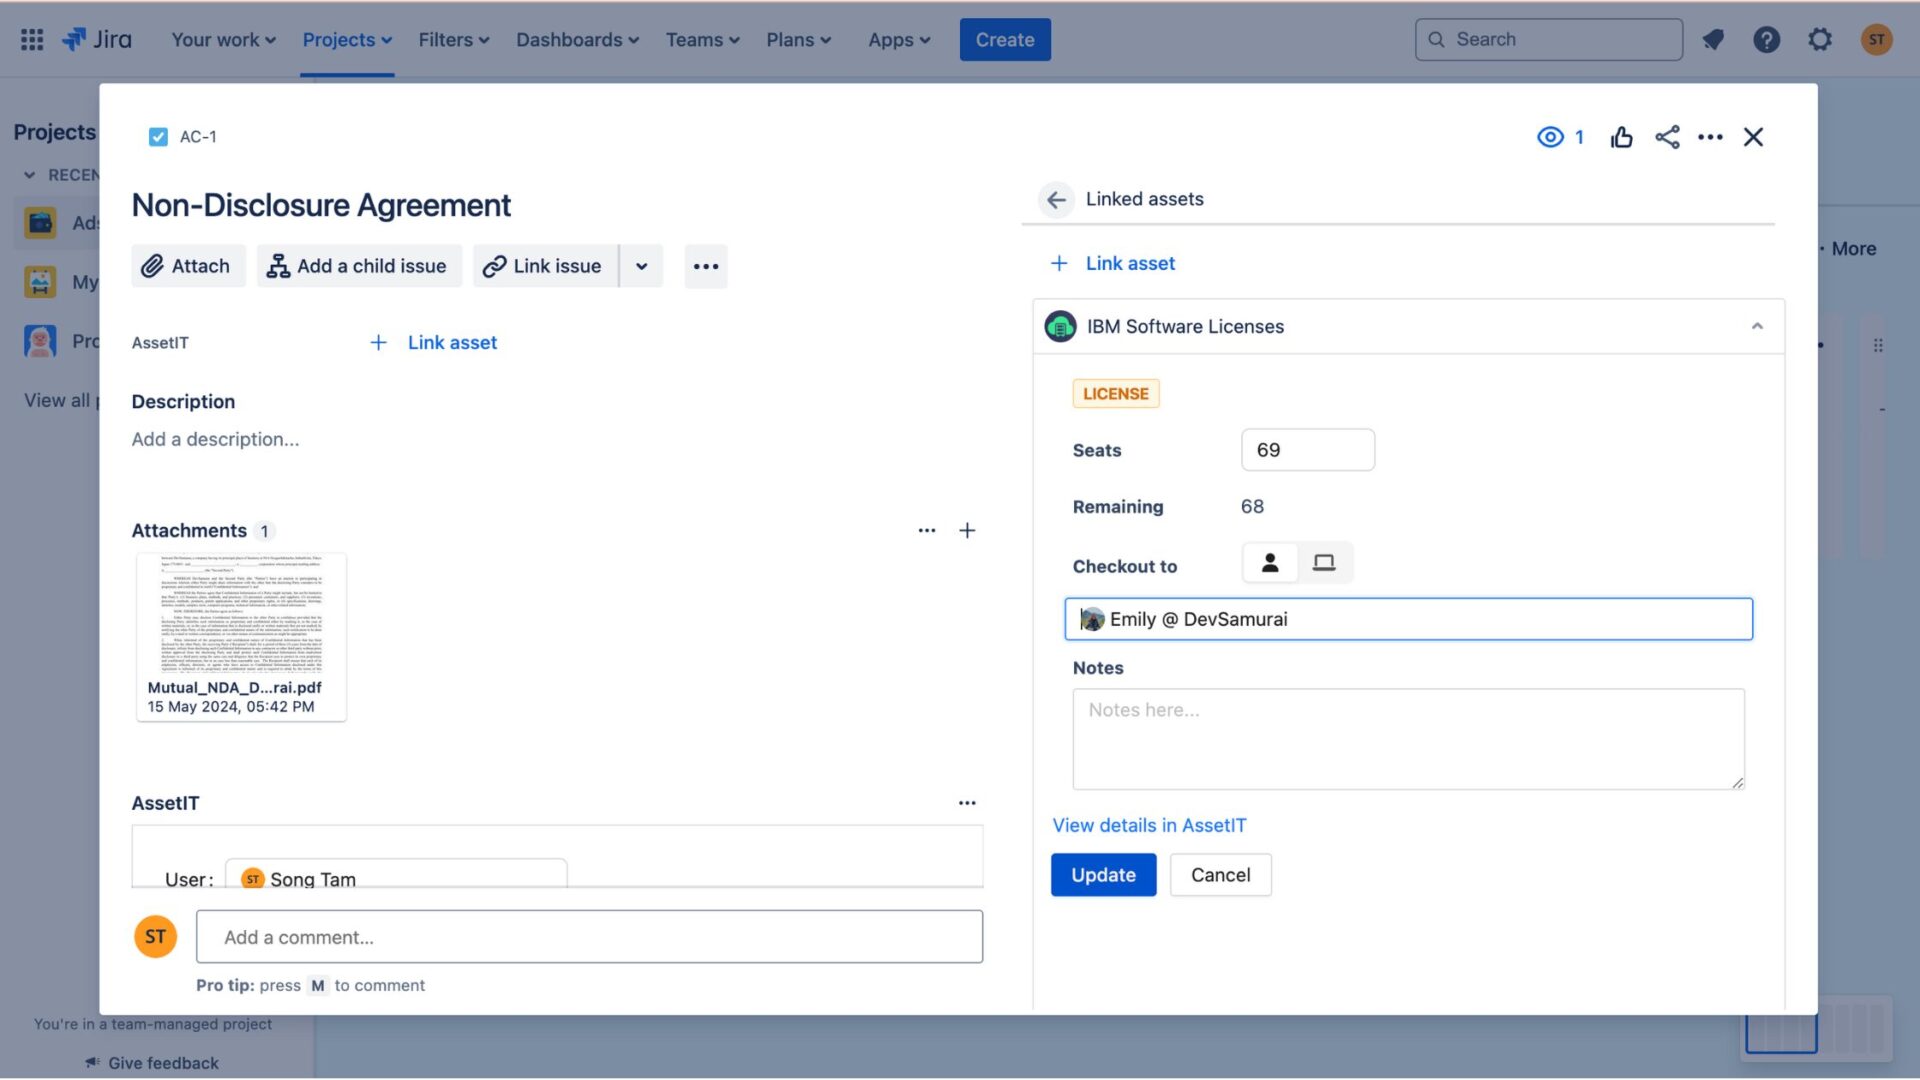
Task: Expand the Projects dropdown in navigation
Action: click(344, 38)
